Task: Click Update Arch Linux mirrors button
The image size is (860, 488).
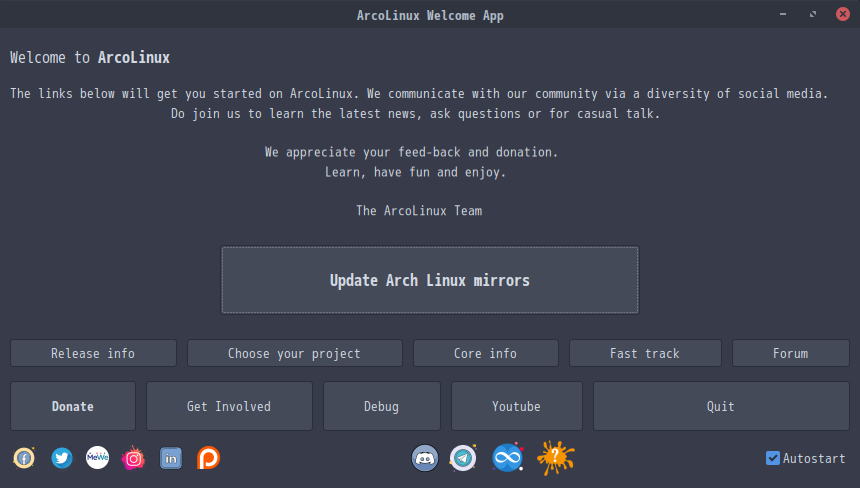Action: tap(430, 280)
